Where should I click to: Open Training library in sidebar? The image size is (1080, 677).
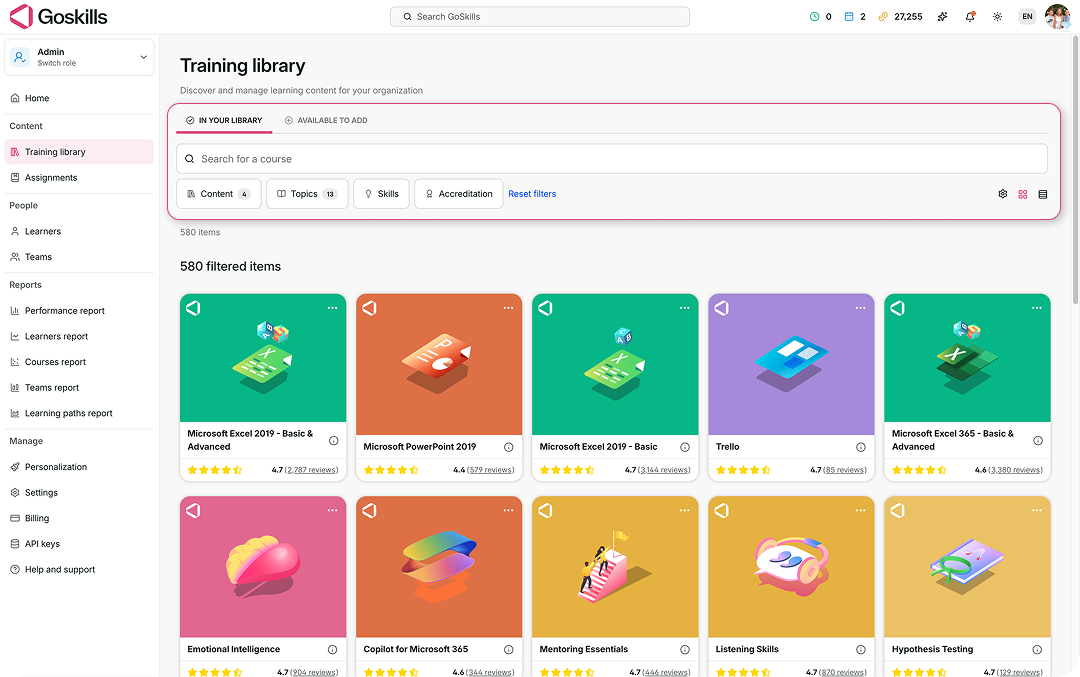79,152
